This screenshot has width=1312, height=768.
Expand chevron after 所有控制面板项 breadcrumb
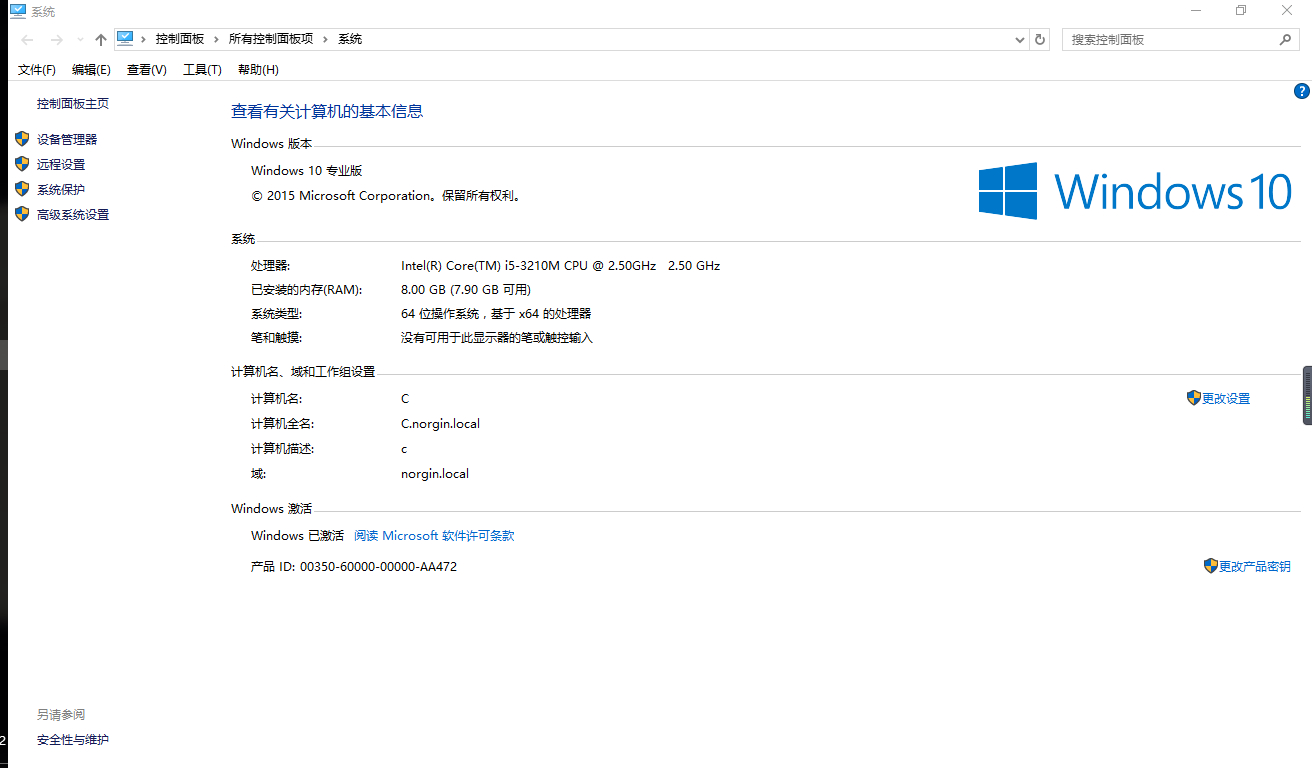tap(326, 40)
